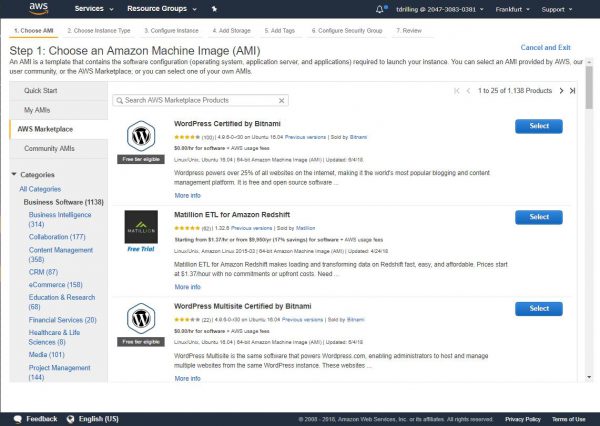Open Content Management (358) category

(60, 255)
